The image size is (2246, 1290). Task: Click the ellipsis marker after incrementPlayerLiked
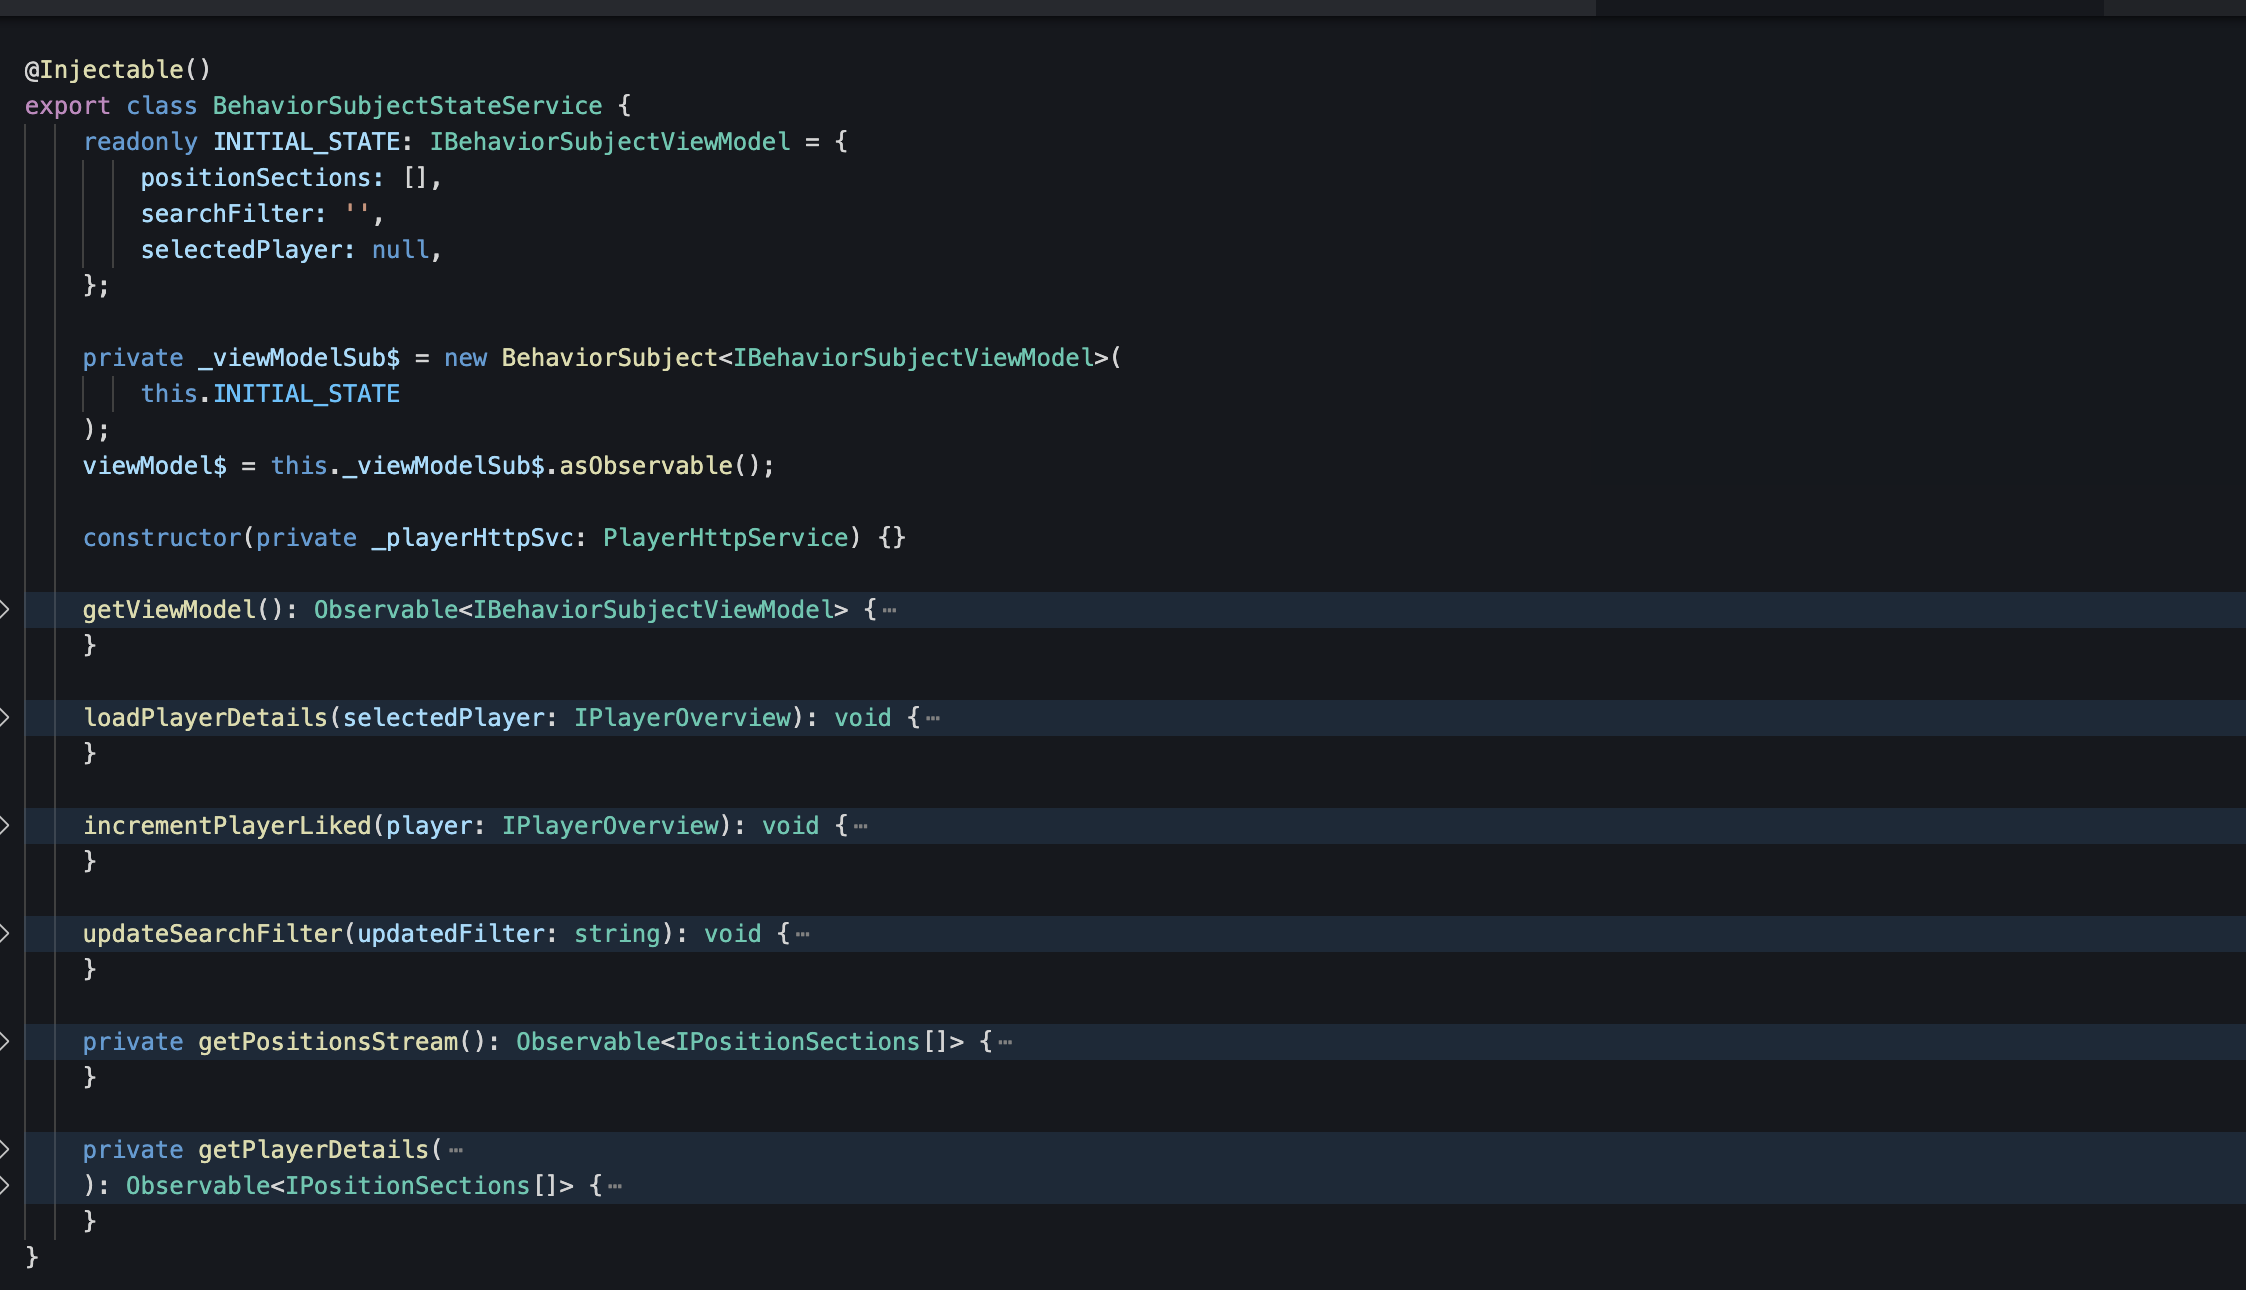click(x=860, y=826)
